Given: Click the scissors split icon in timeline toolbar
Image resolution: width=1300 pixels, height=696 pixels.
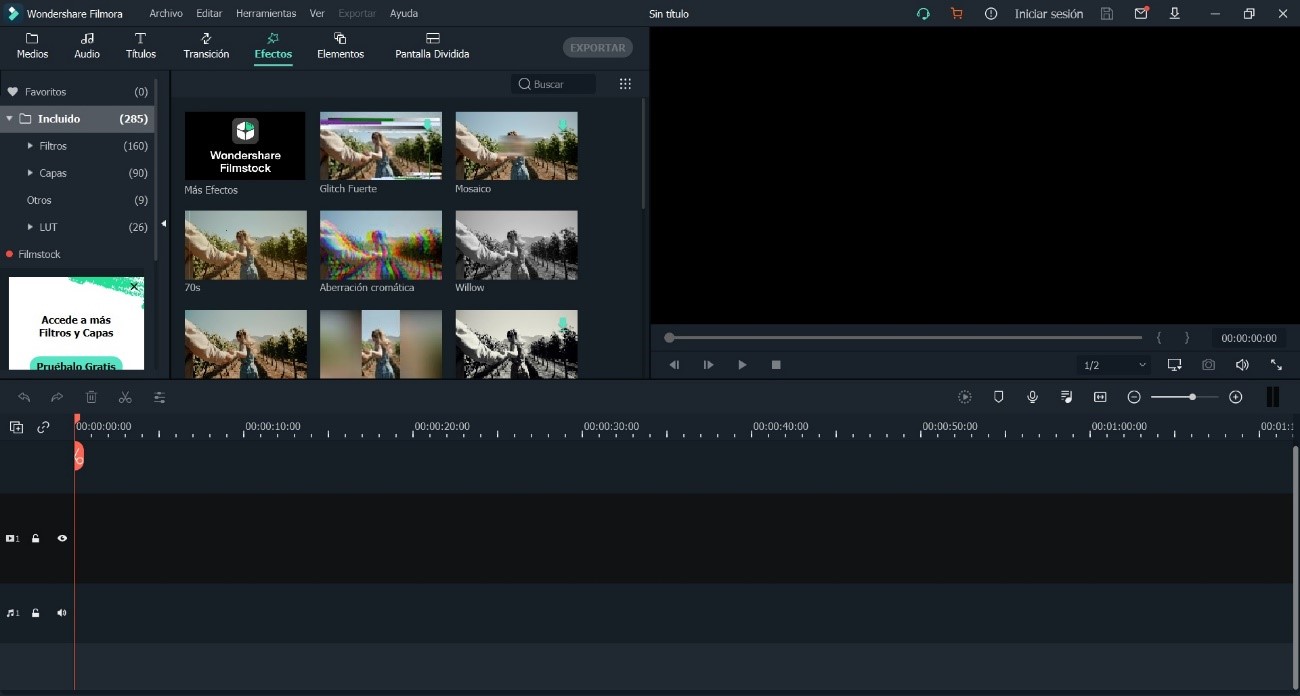Looking at the screenshot, I should point(125,397).
